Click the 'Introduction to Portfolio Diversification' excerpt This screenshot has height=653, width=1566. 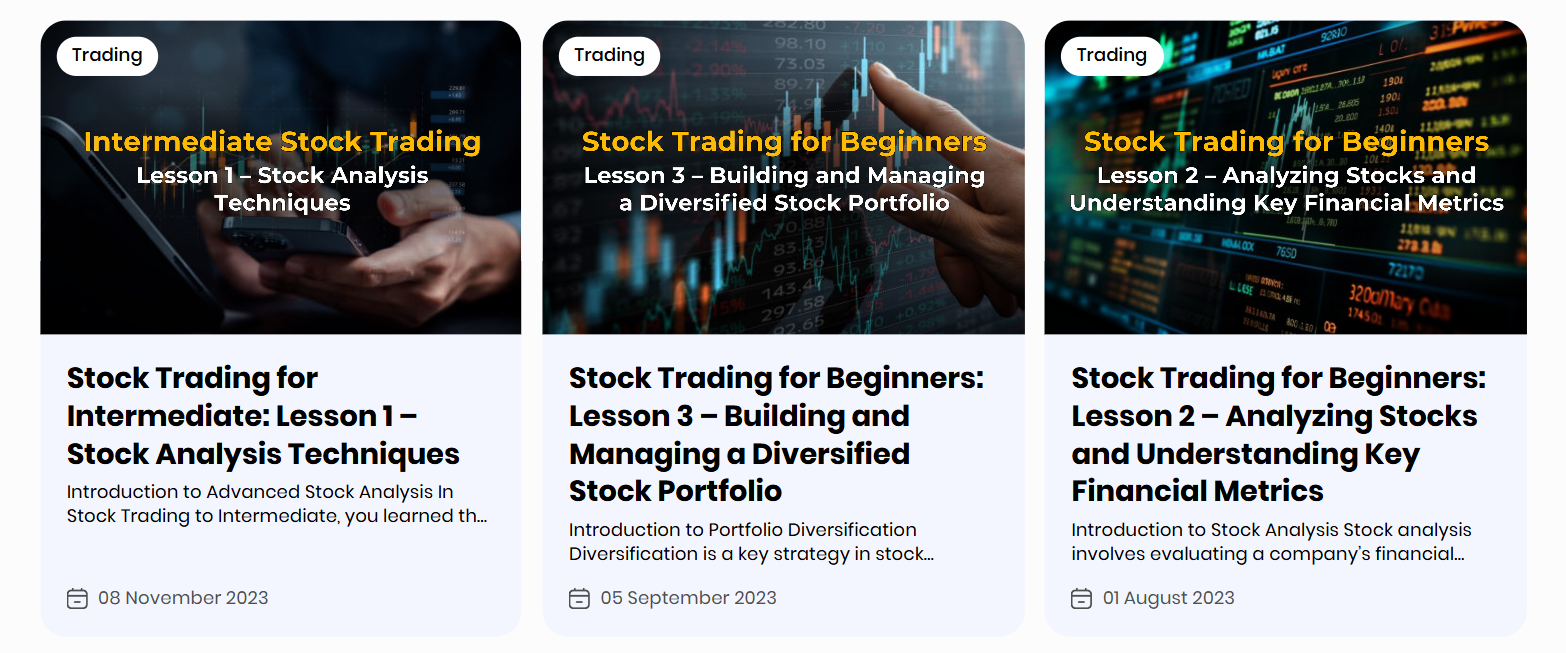(751, 541)
